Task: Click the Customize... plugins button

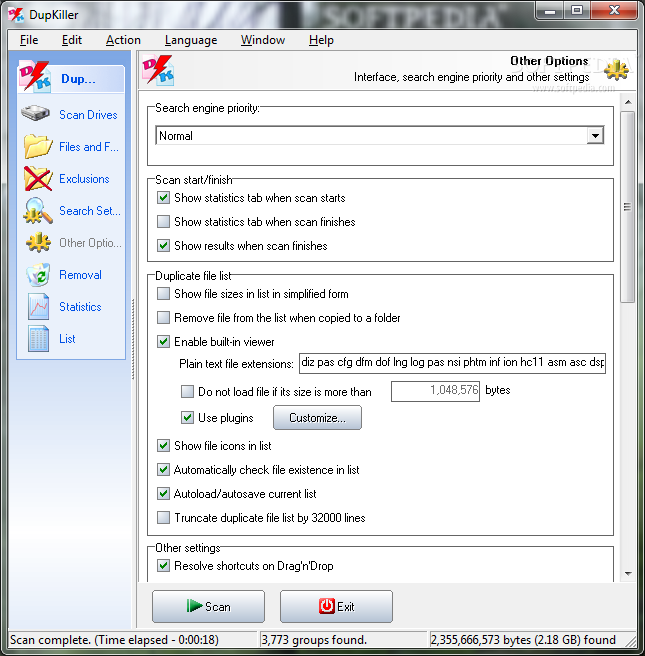Action: click(x=317, y=418)
